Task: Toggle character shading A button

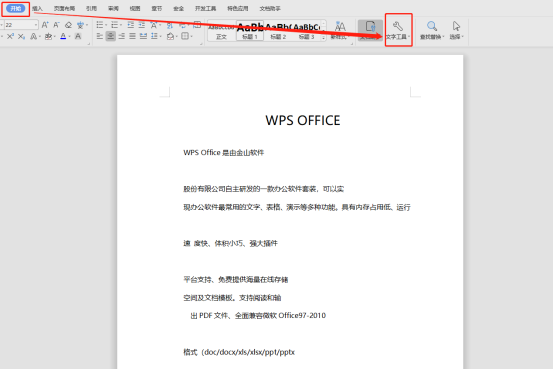Action: click(x=78, y=36)
